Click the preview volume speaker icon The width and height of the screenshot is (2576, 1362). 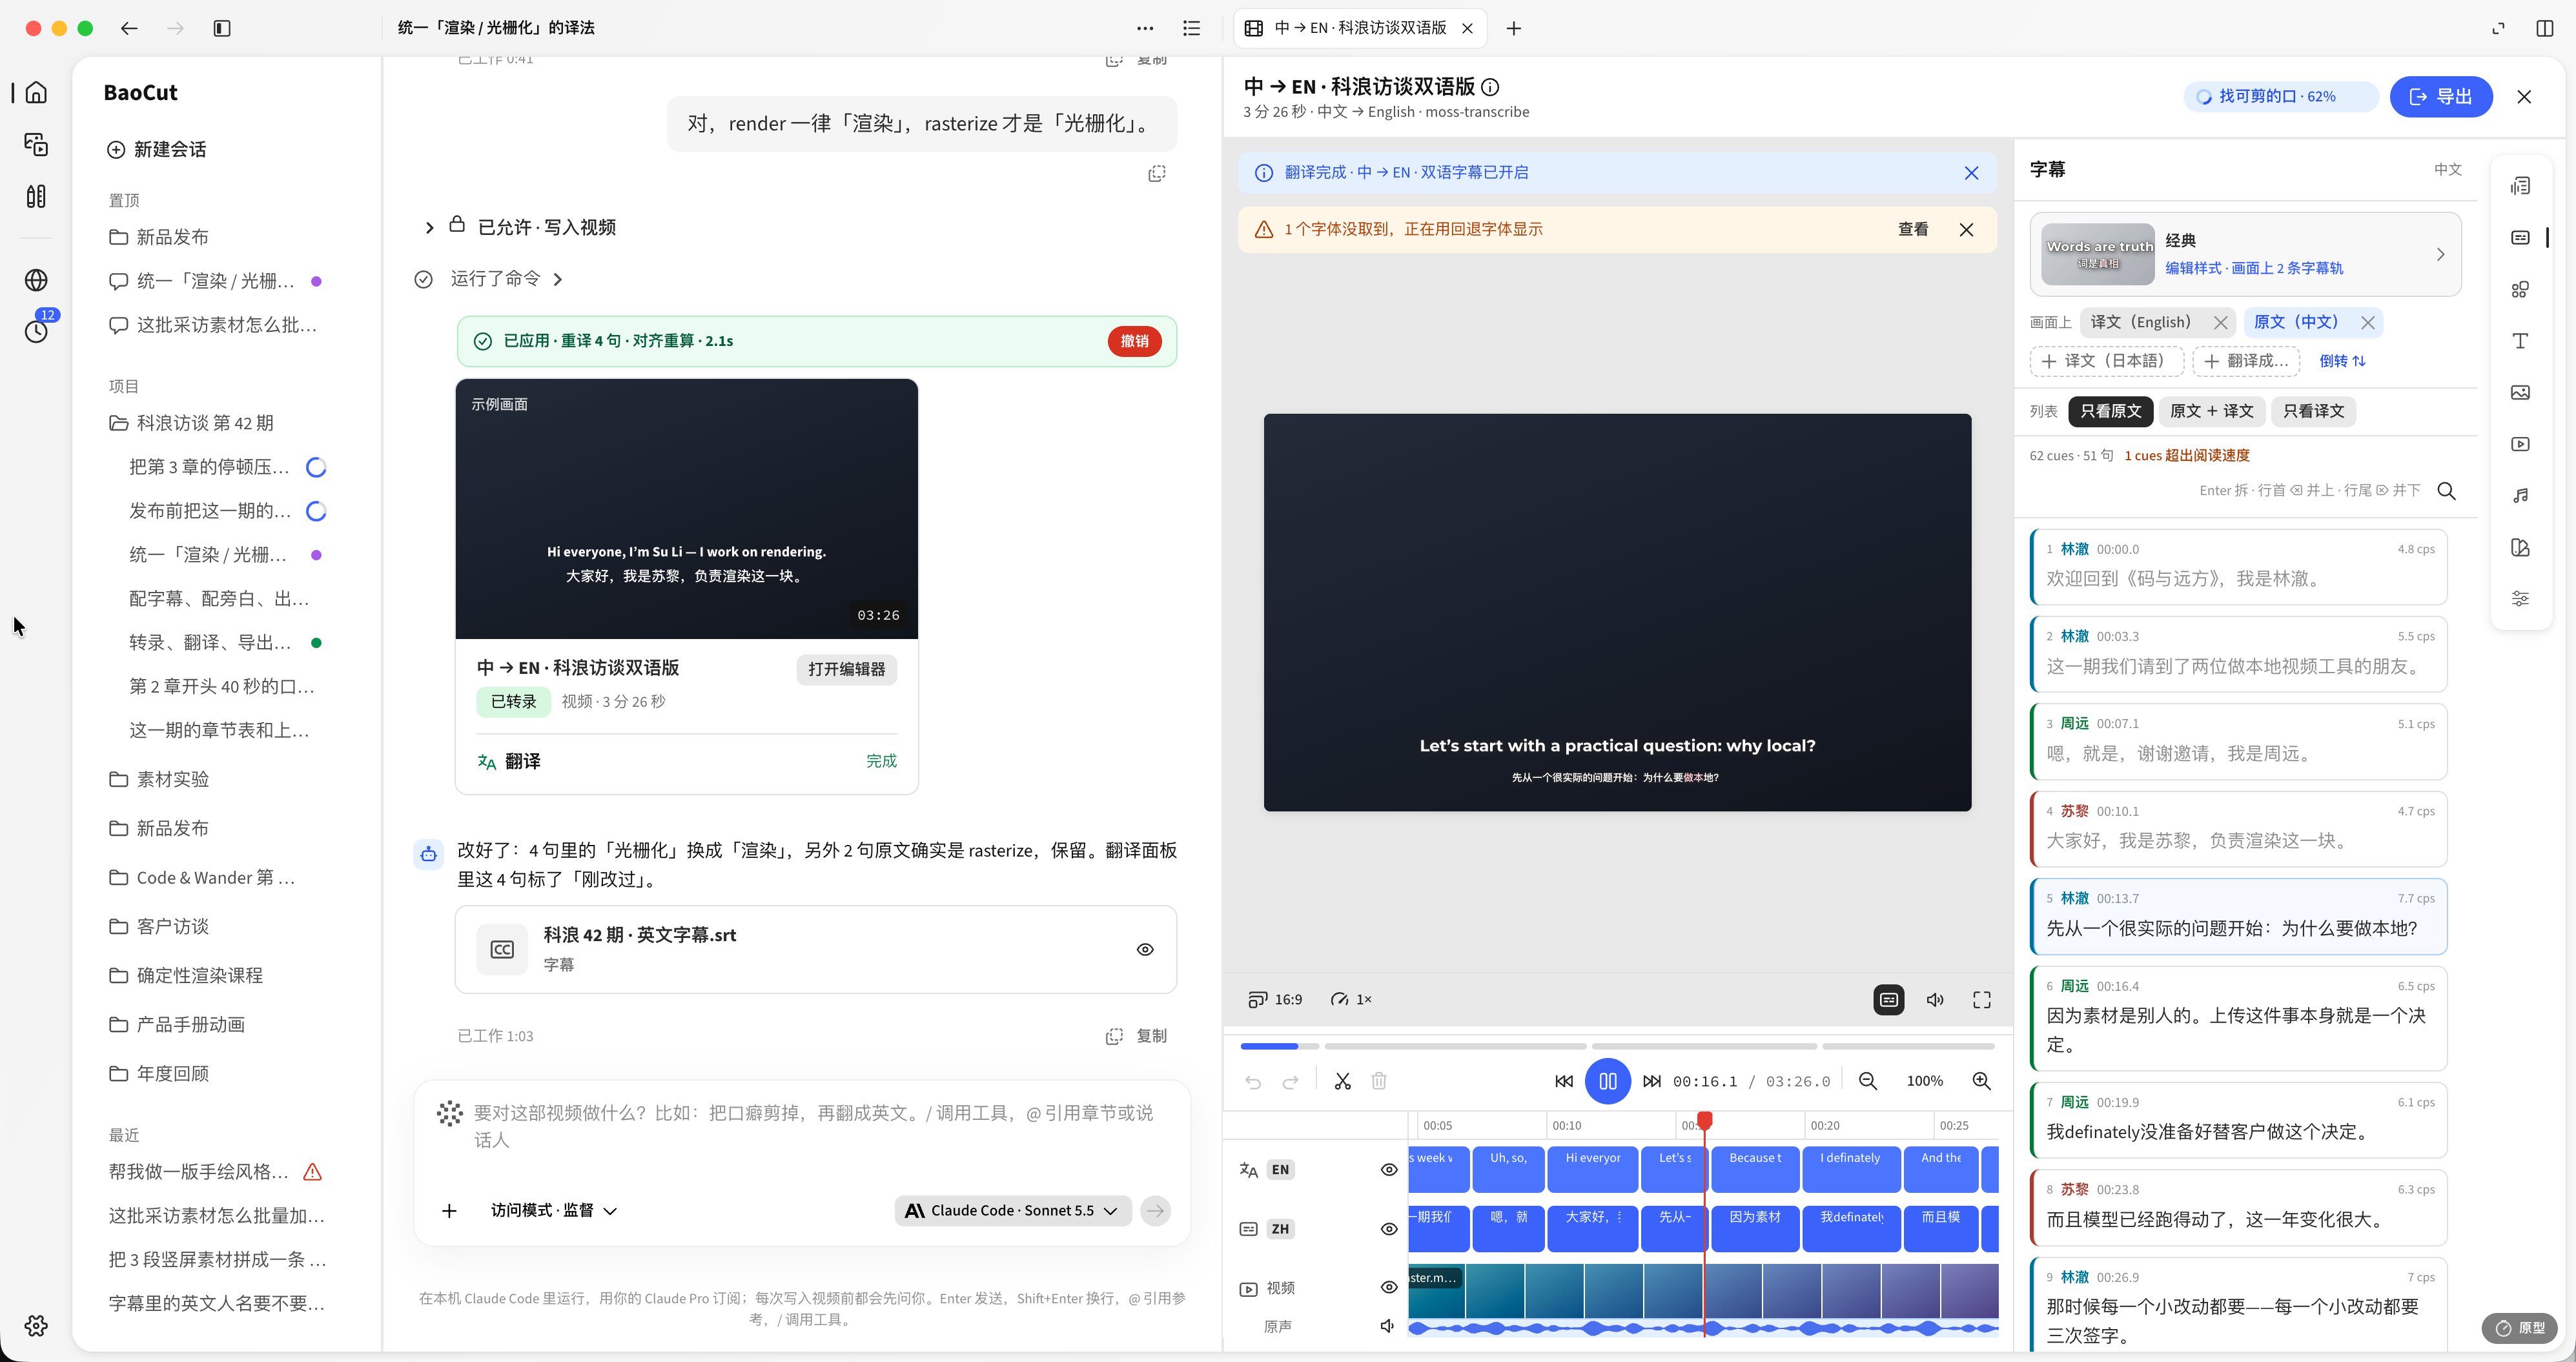coord(1935,999)
